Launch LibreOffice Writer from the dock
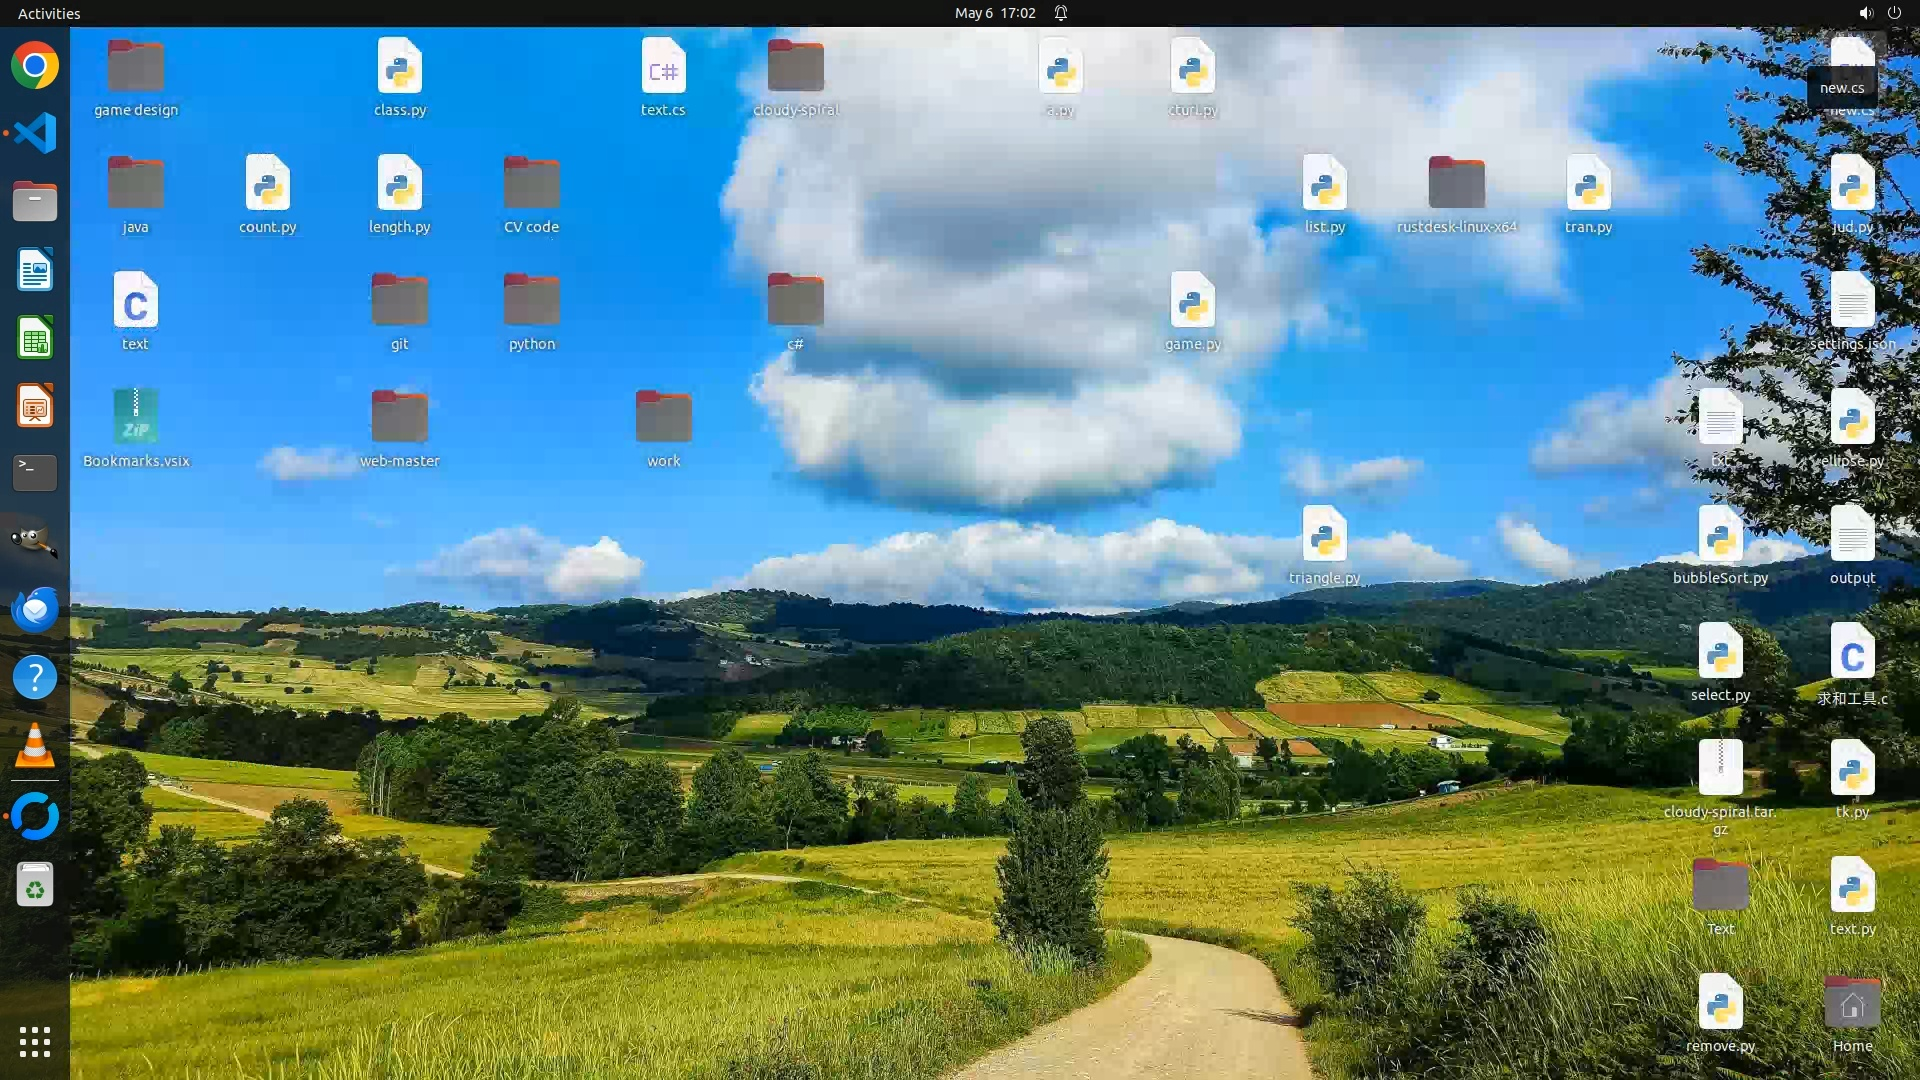Image resolution: width=1920 pixels, height=1080 pixels. click(35, 270)
